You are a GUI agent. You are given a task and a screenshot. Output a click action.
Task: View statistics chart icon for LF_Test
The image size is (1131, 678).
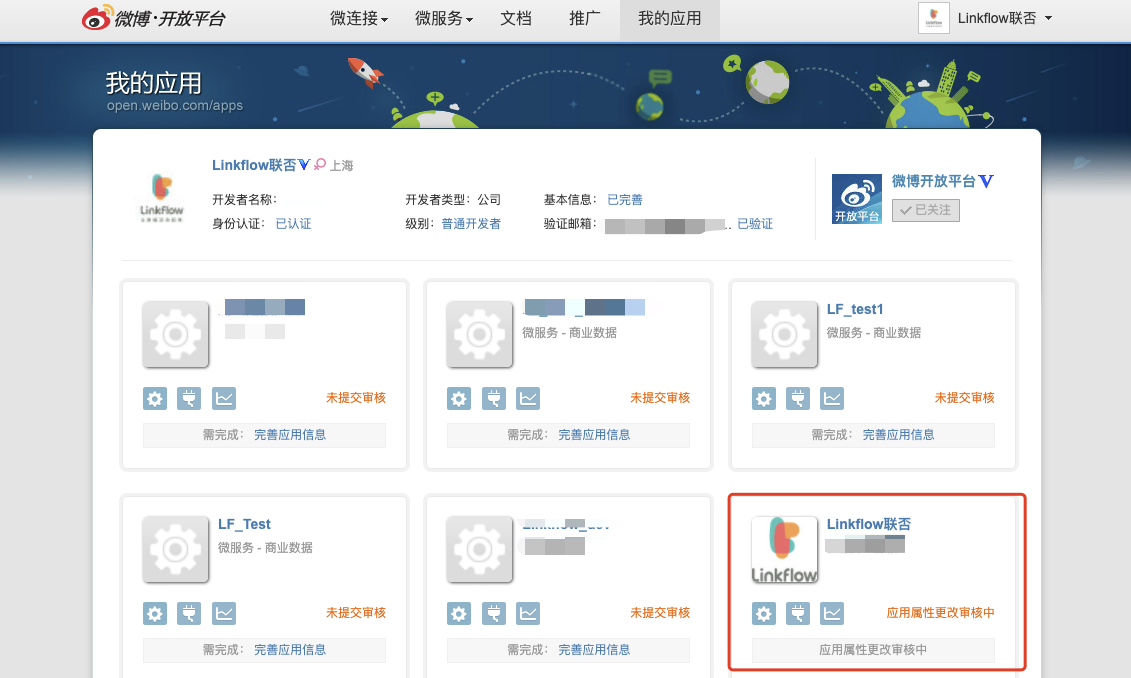(224, 613)
